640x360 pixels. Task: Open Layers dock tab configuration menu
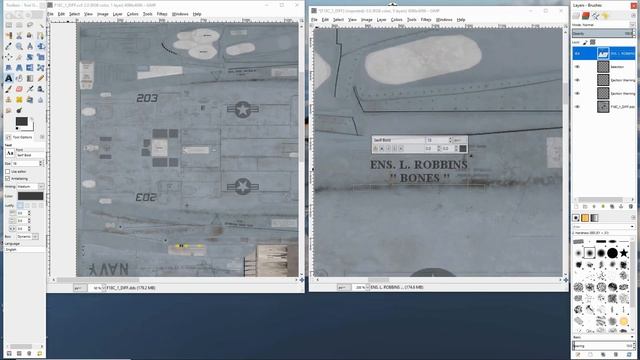pos(634,16)
